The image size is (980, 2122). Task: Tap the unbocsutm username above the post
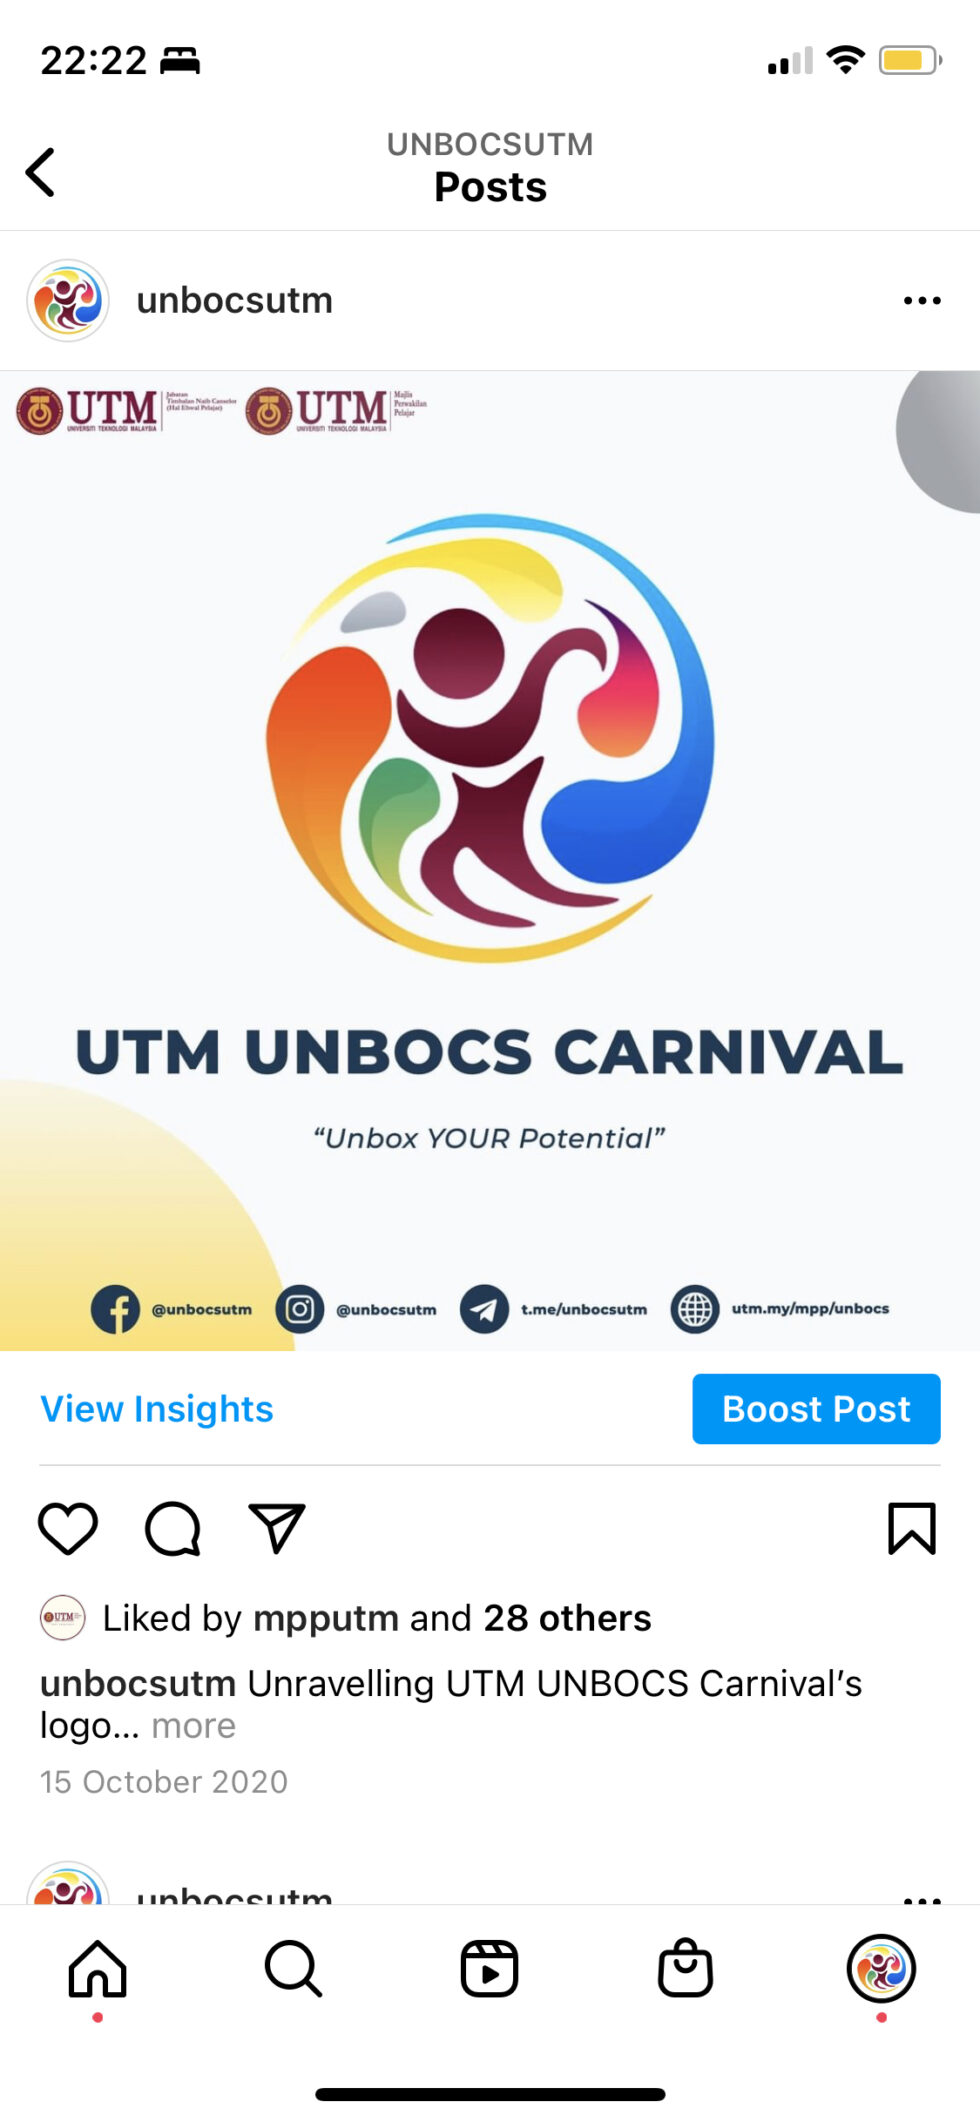pos(235,300)
